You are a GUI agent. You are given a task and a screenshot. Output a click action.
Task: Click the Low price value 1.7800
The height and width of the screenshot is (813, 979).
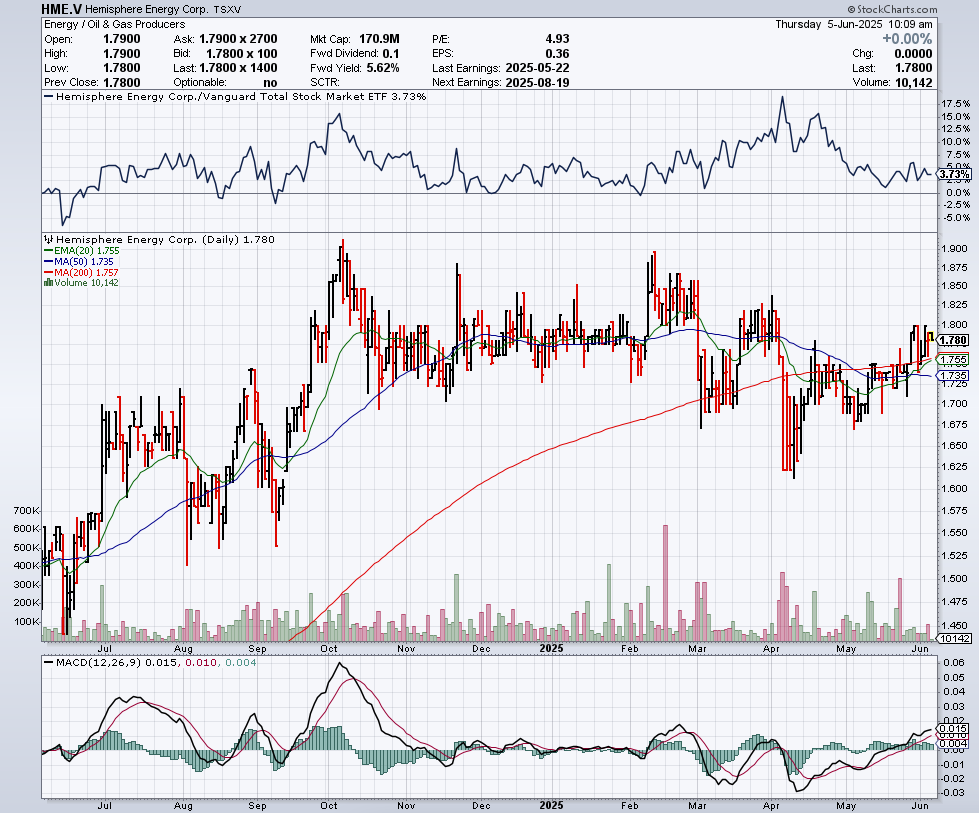122,68
